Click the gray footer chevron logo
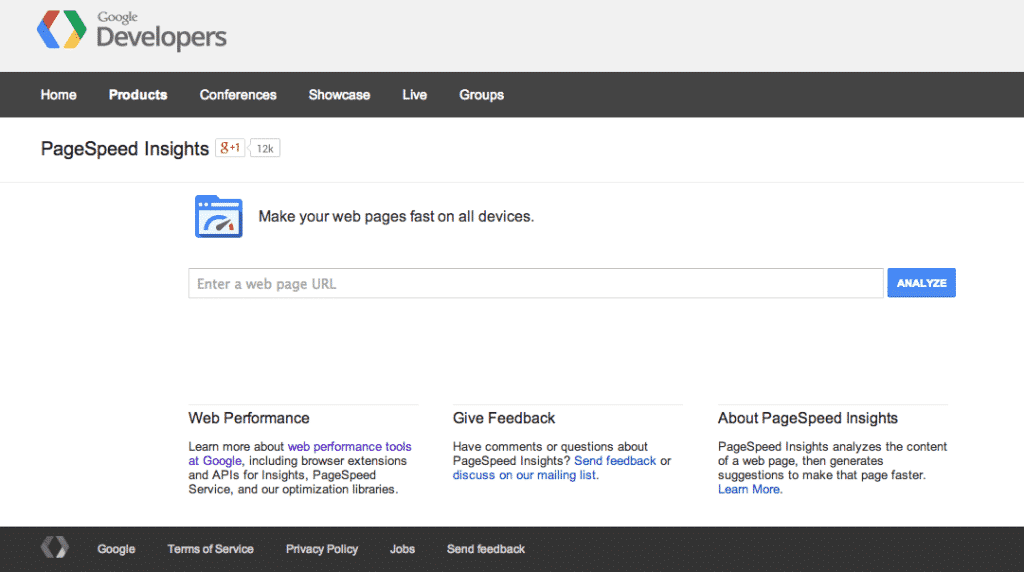 pos(55,547)
